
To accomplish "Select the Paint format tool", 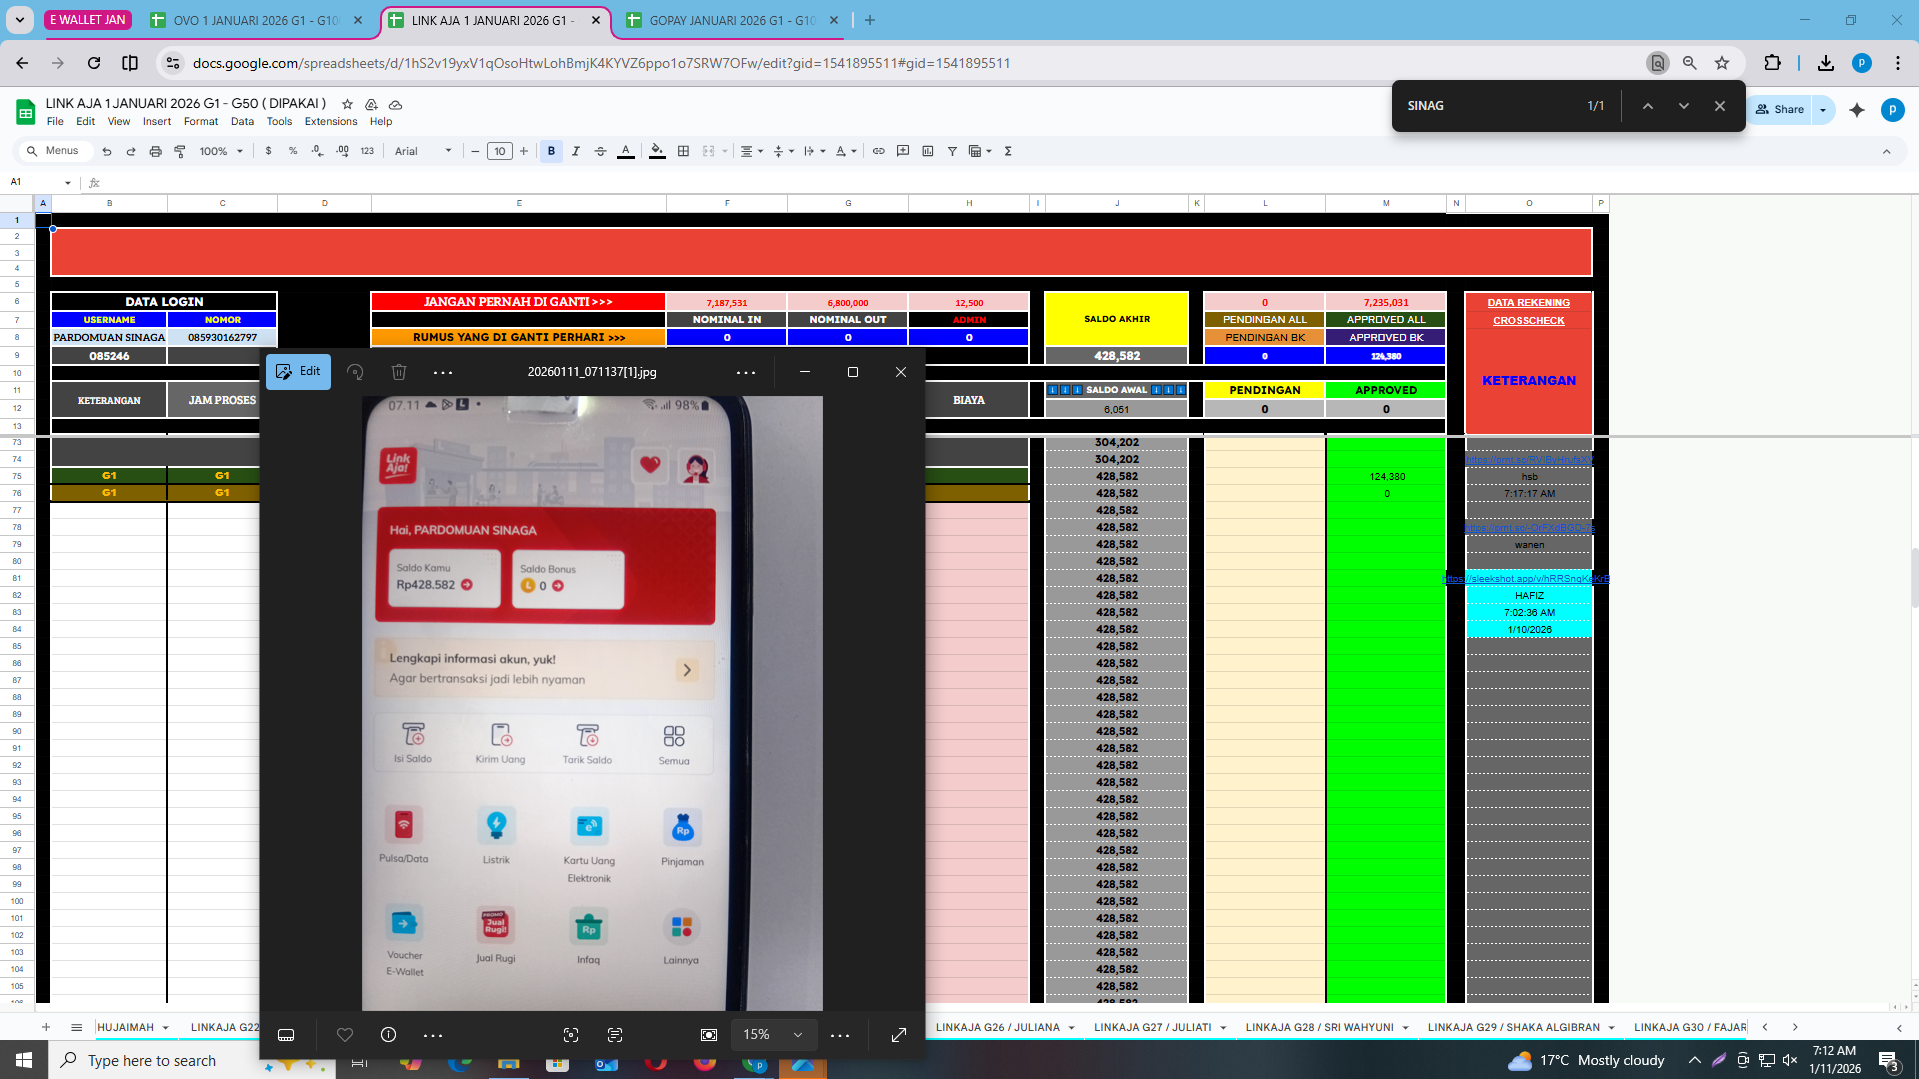I will [180, 151].
